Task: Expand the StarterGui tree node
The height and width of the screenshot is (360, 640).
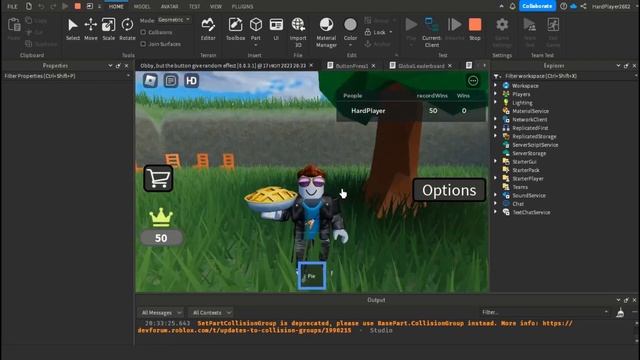Action: 496,161
